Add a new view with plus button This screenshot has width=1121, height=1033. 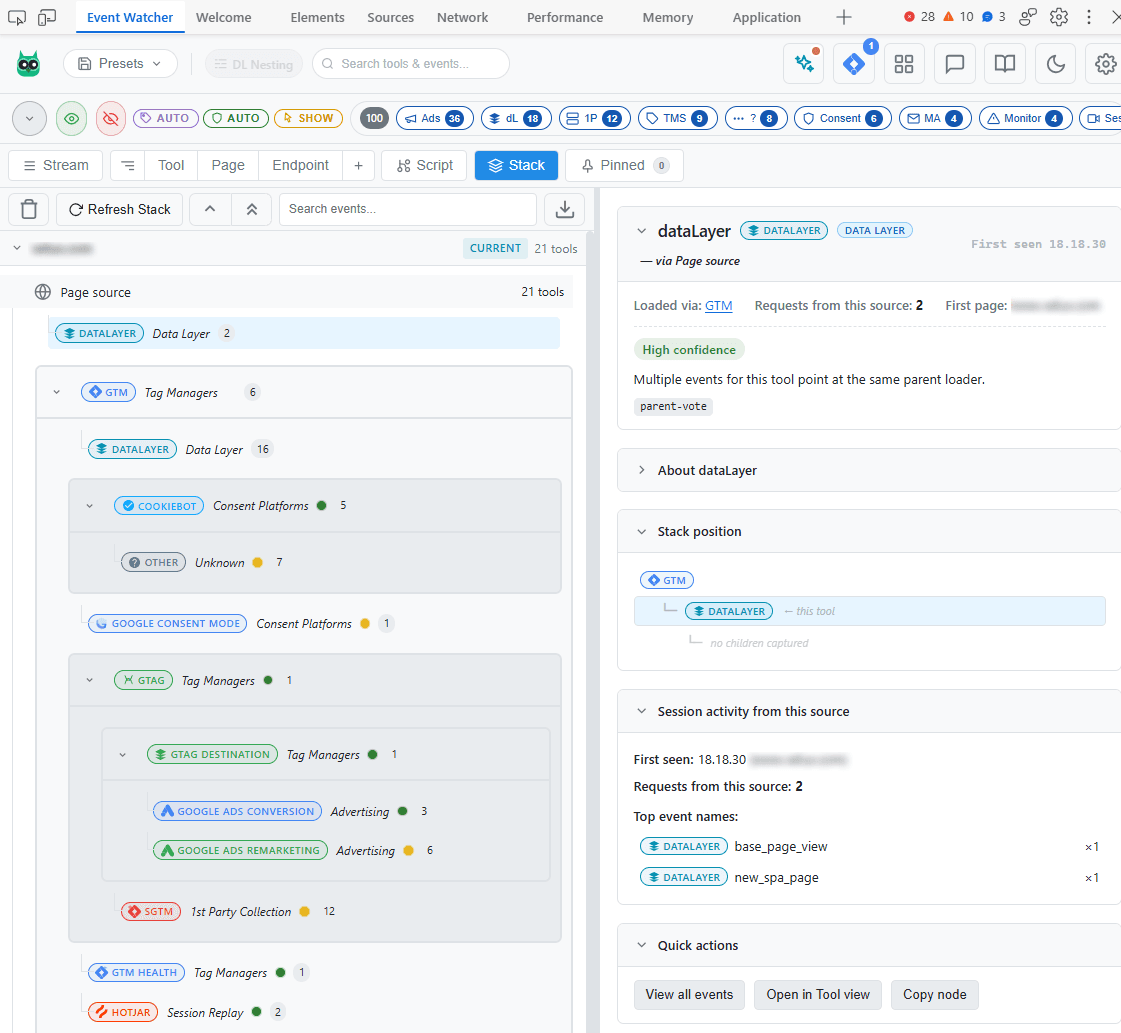[358, 165]
